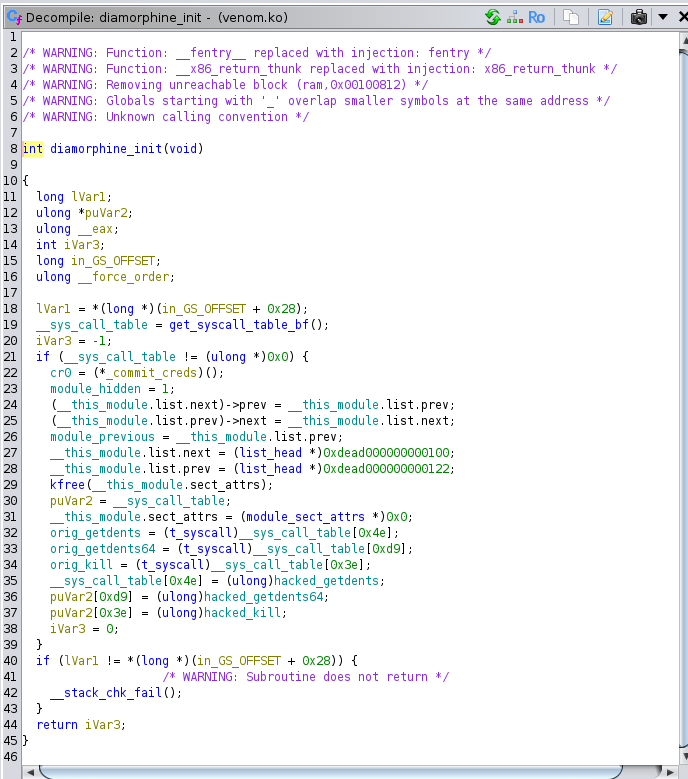688x779 pixels.
Task: Select module_previous variable on line 26
Action: 102,437
